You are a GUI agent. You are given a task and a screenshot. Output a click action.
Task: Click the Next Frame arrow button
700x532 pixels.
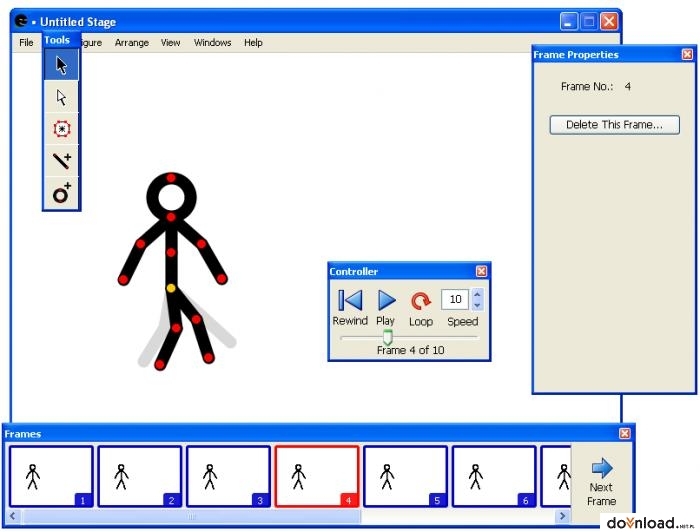coord(602,482)
